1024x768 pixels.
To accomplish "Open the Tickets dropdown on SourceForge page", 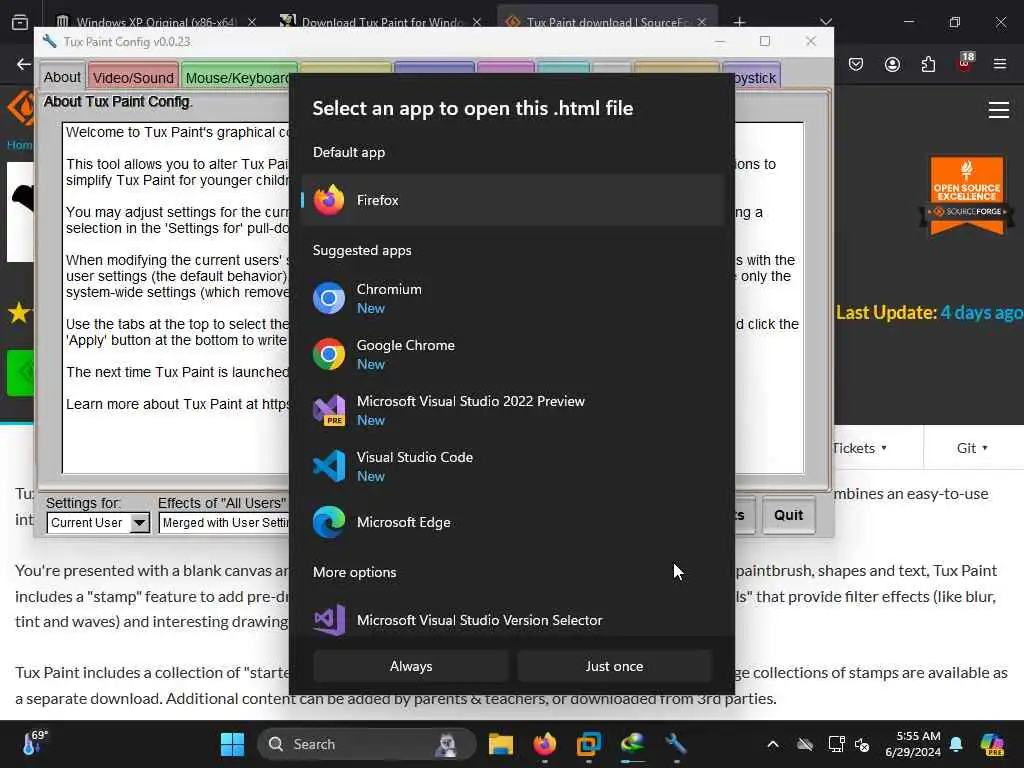I will click(859, 448).
